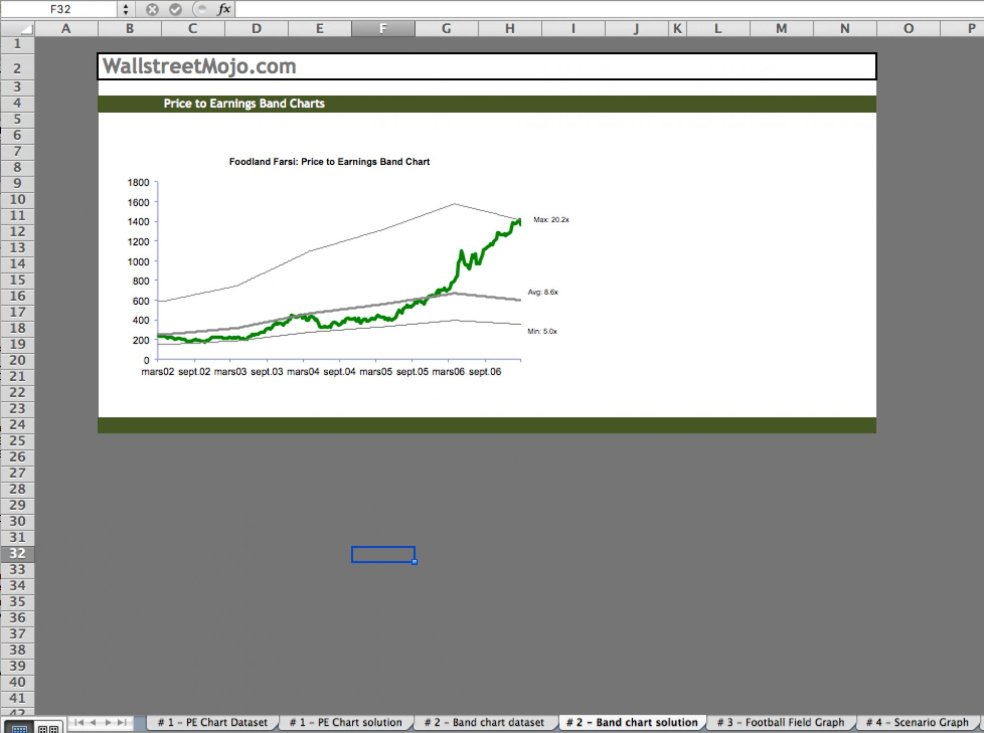
Task: Select column F via its header
Action: coord(383,29)
